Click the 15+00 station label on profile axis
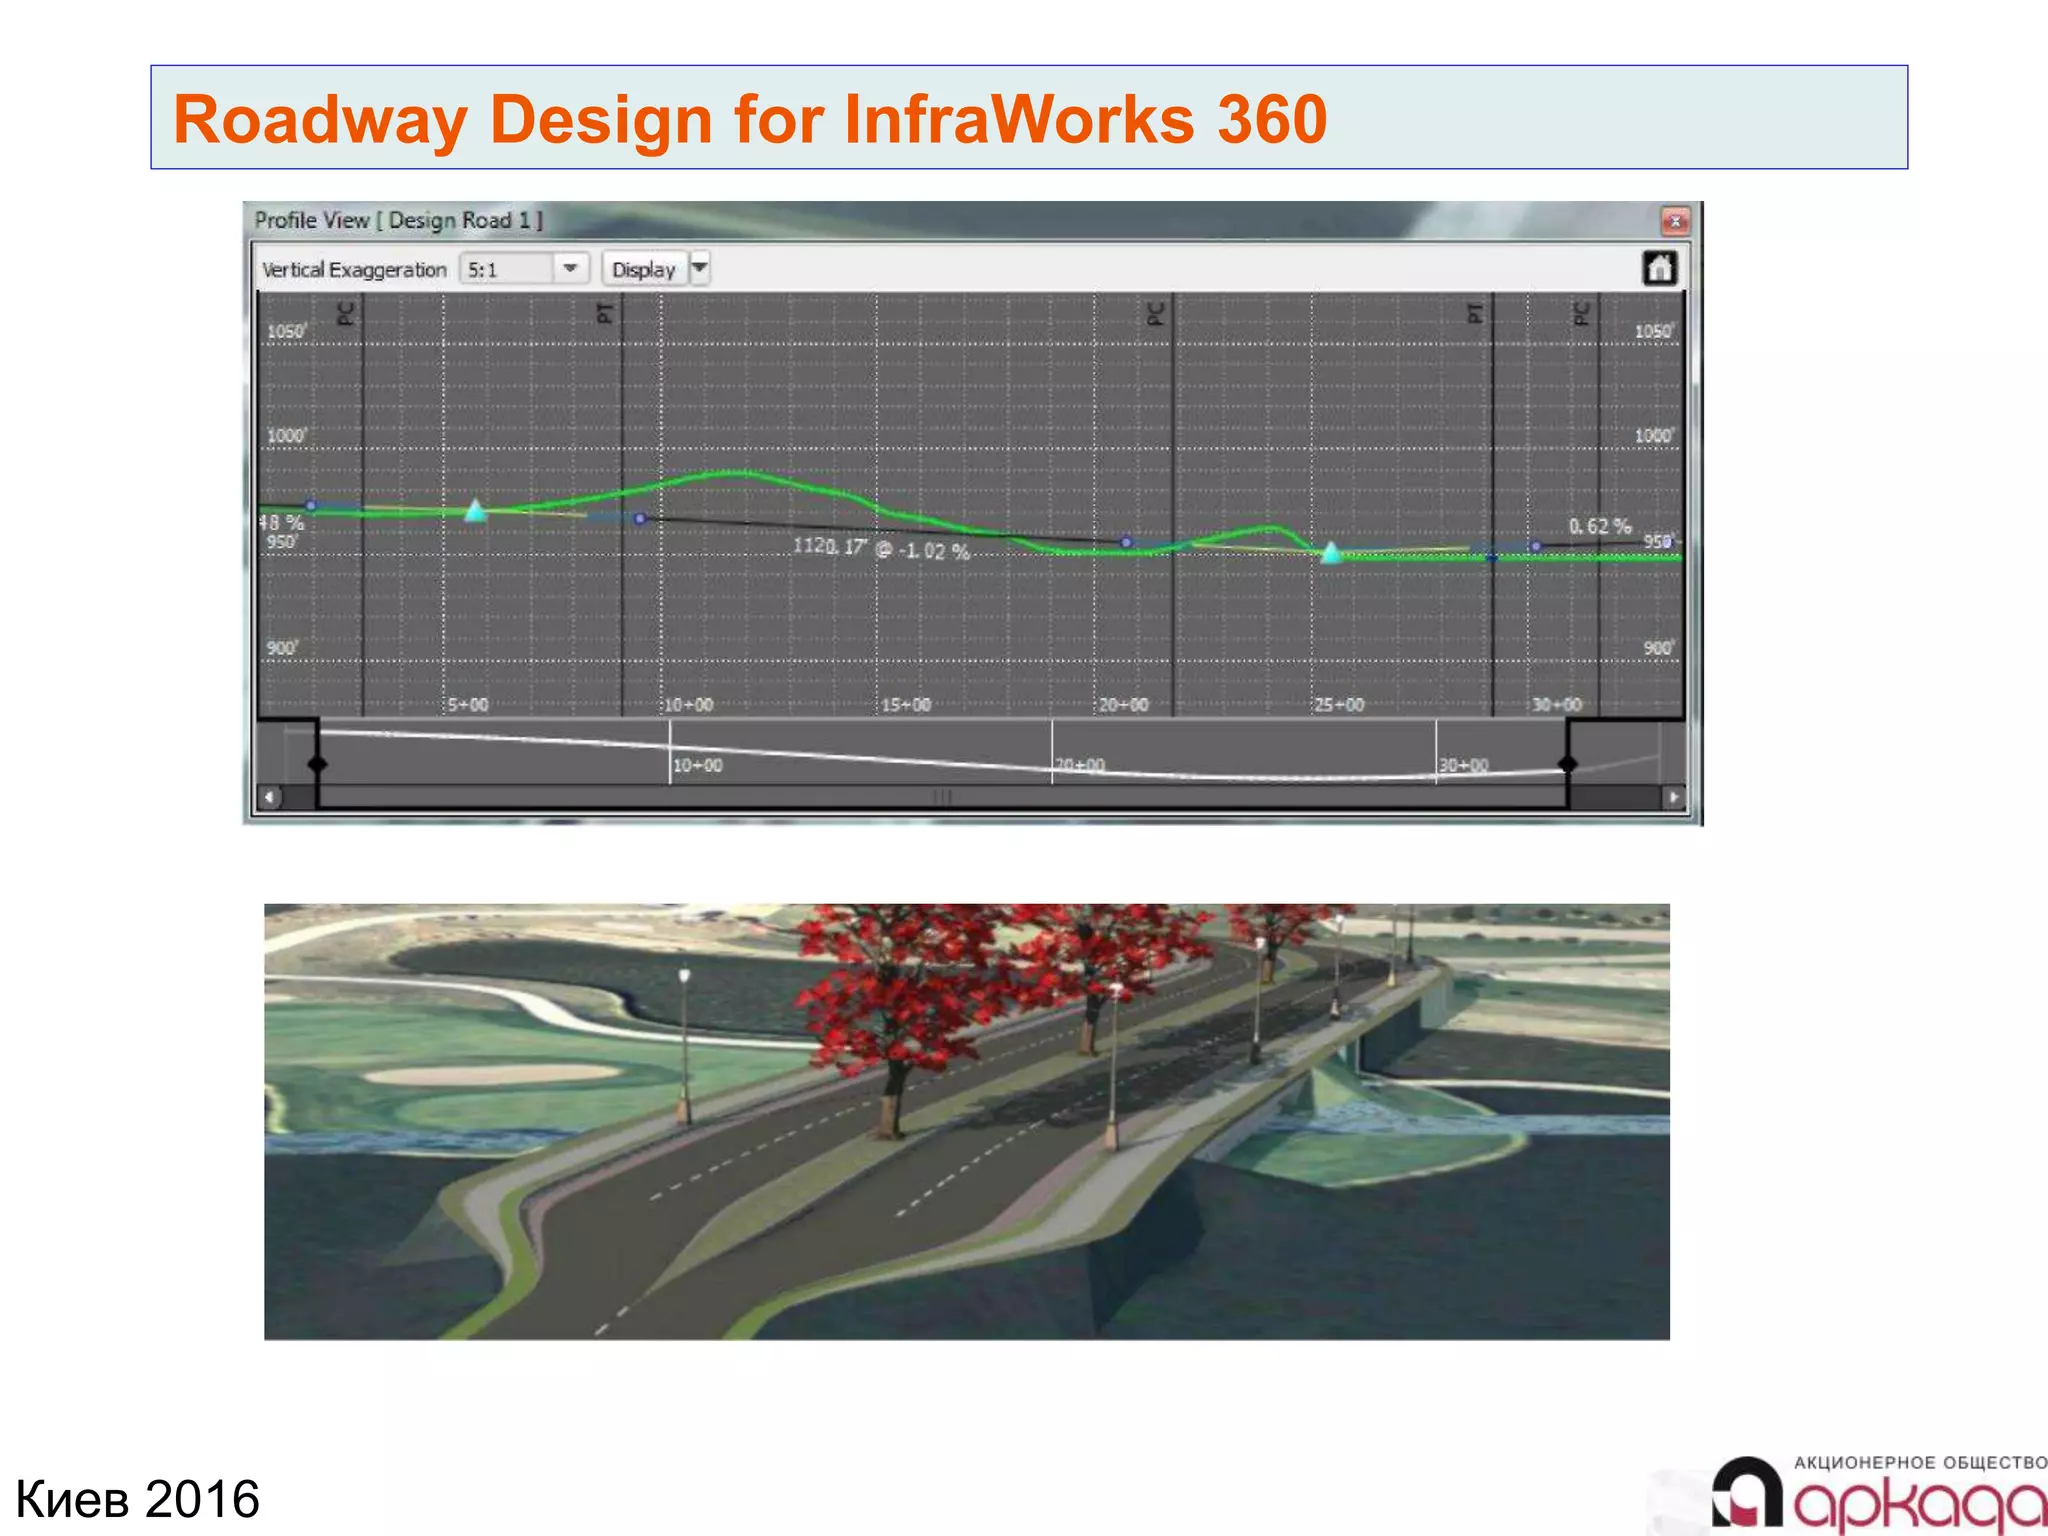The width and height of the screenshot is (2048, 1536). [906, 704]
